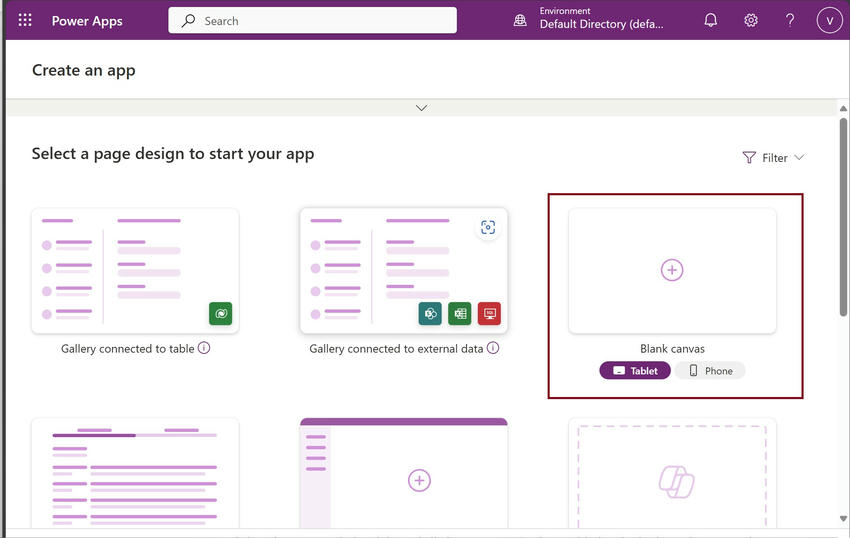This screenshot has width=850, height=538.
Task: Open the Help question mark icon
Action: 790,21
